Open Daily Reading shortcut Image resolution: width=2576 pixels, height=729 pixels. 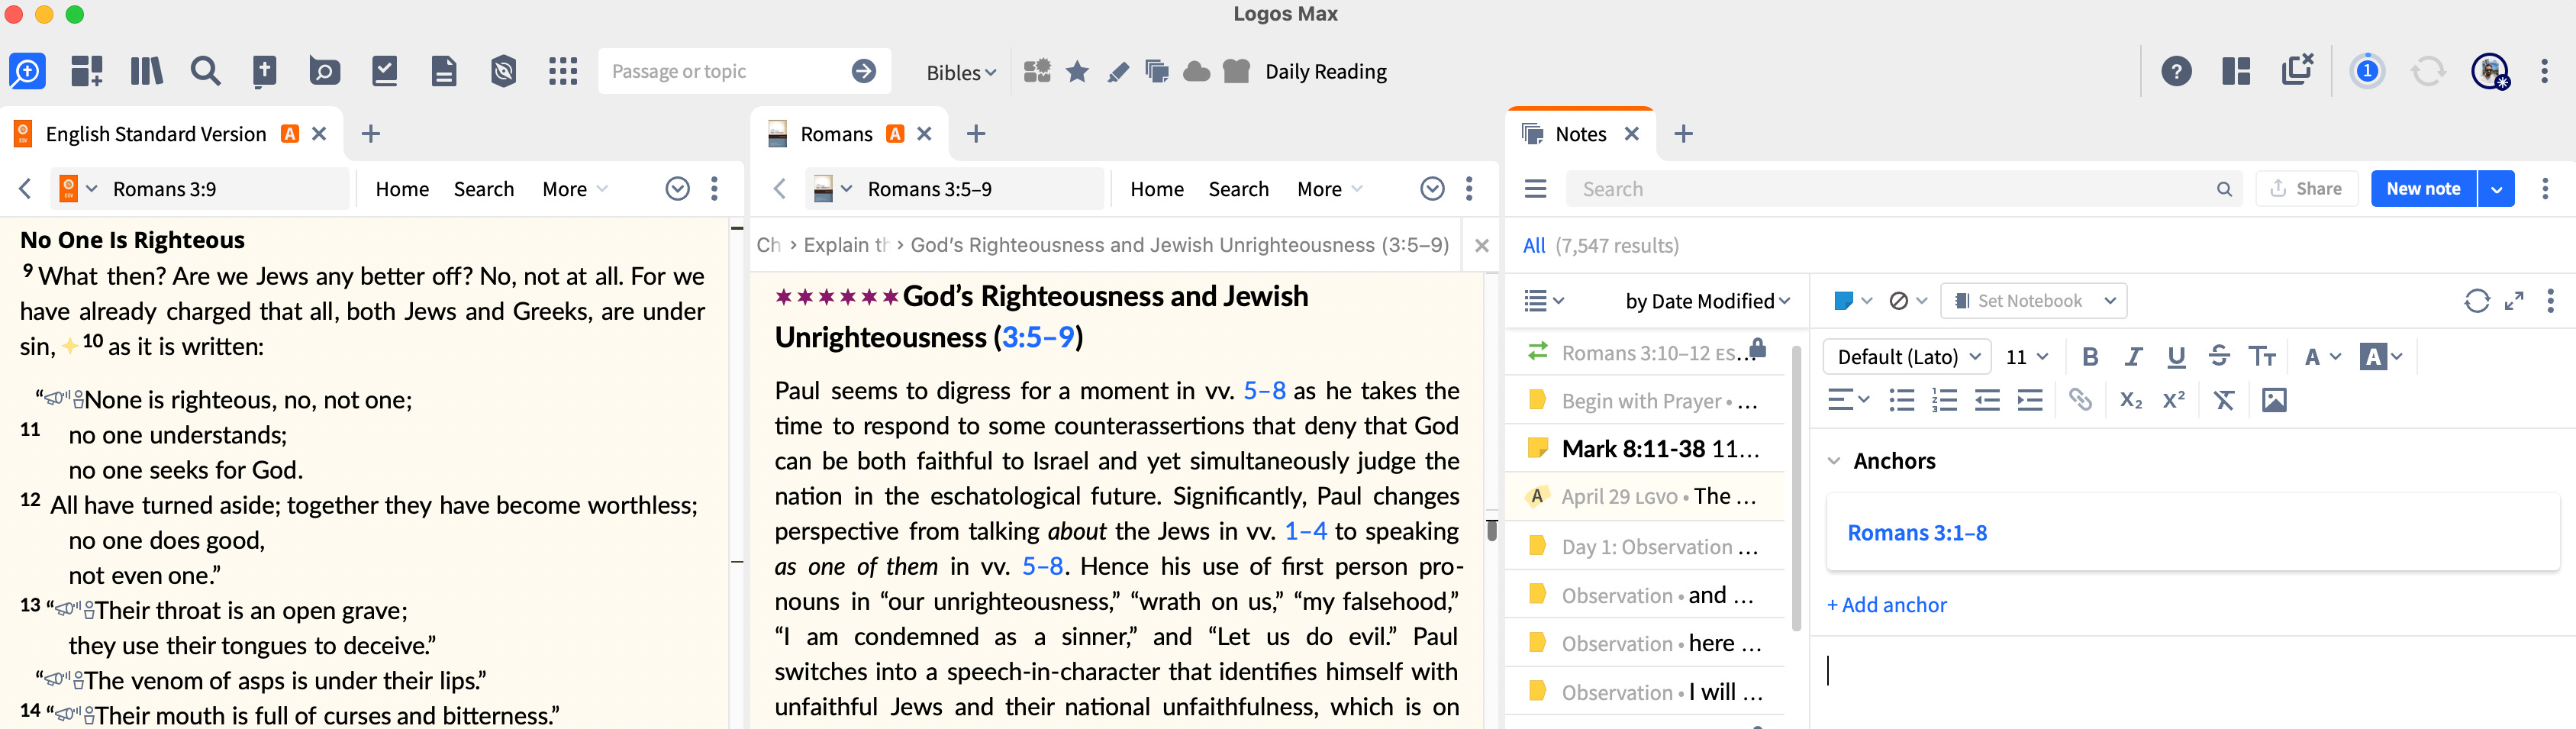[1325, 72]
